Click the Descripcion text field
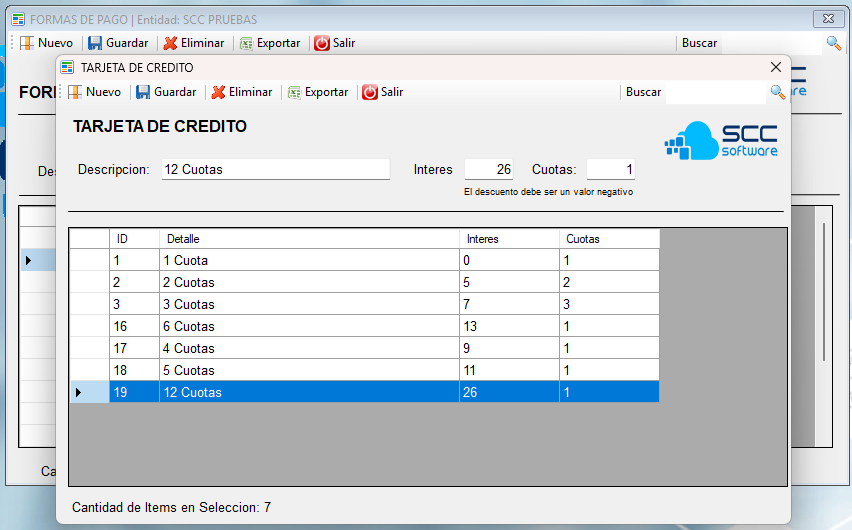The height and width of the screenshot is (530, 852). point(275,170)
